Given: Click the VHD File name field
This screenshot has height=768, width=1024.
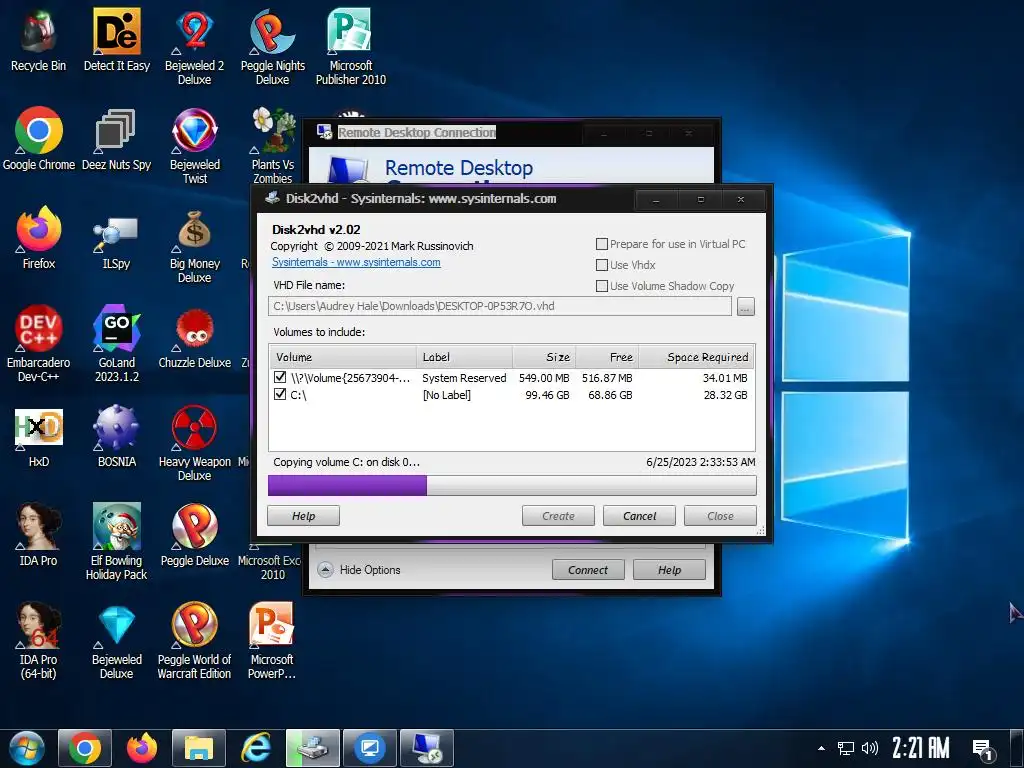Looking at the screenshot, I should pos(500,306).
